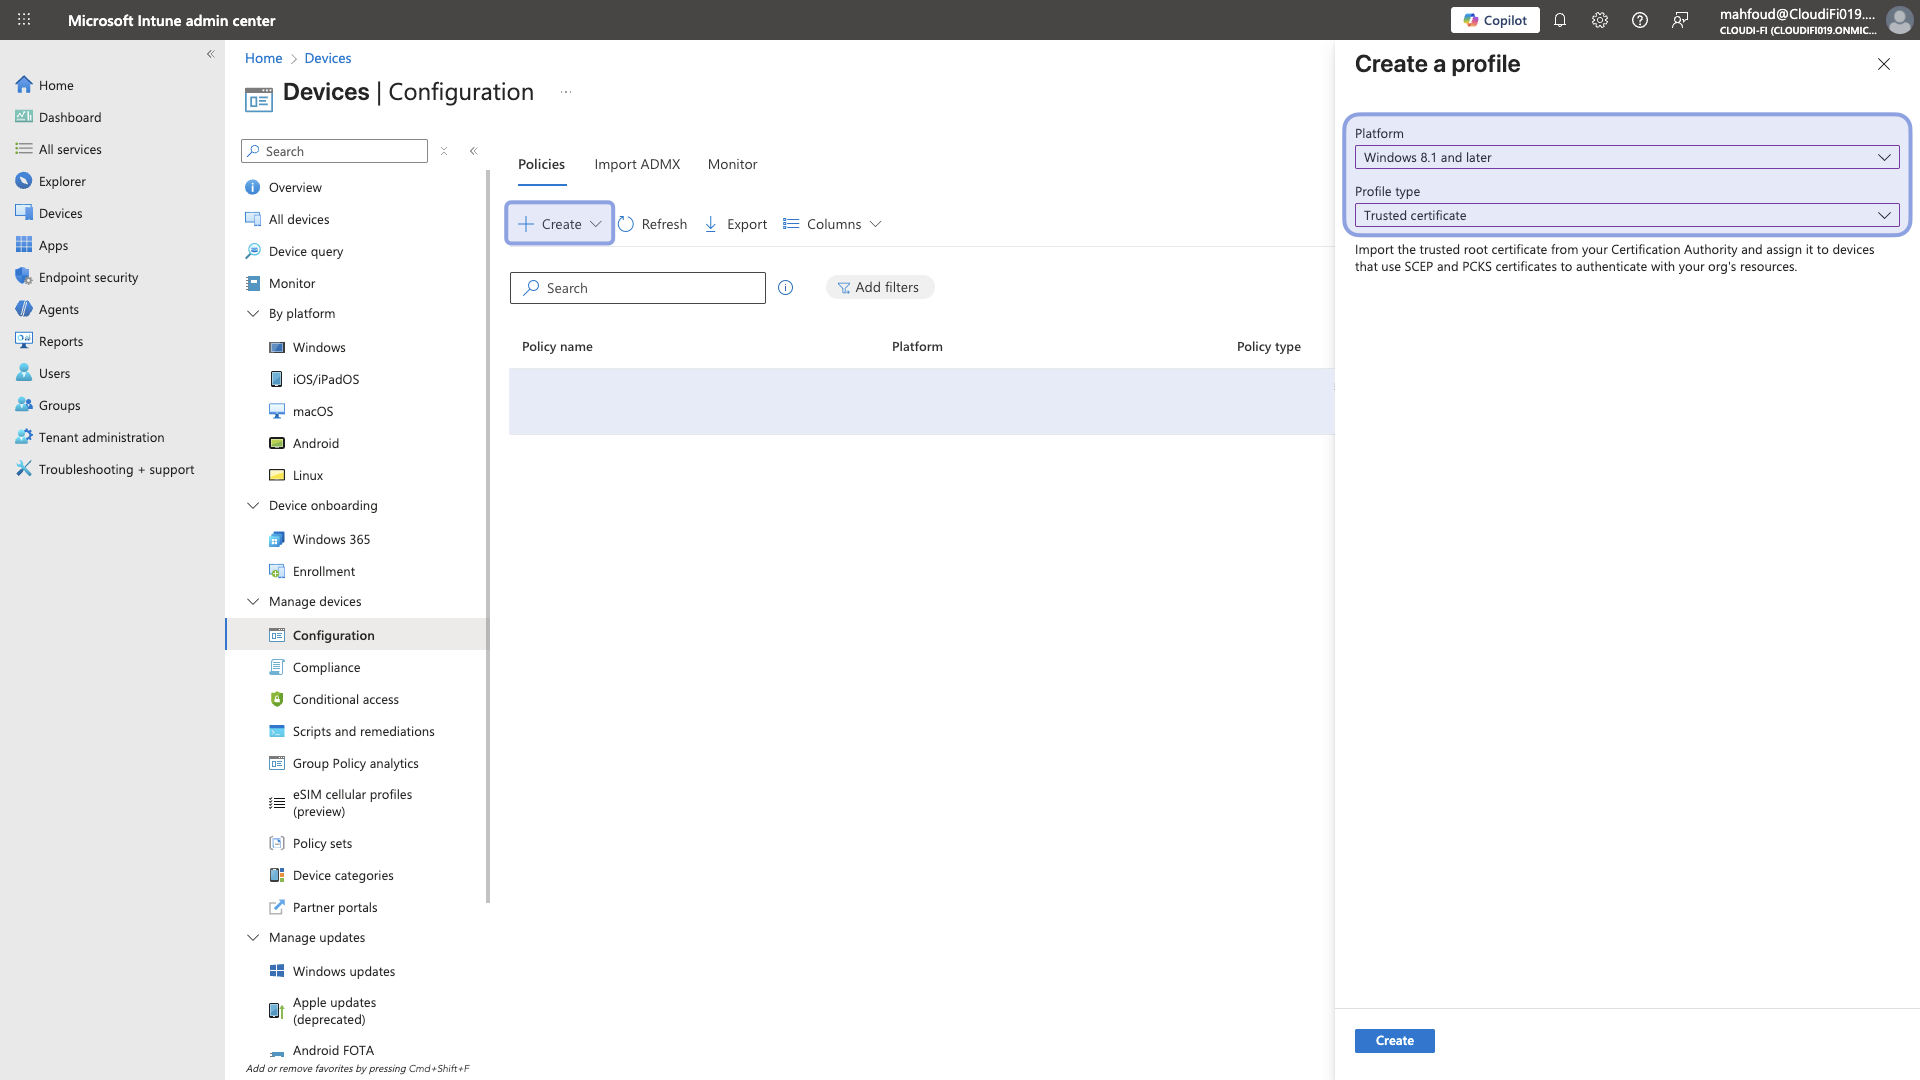This screenshot has height=1080, width=1920.
Task: Click the Android platform icon
Action: (277, 443)
